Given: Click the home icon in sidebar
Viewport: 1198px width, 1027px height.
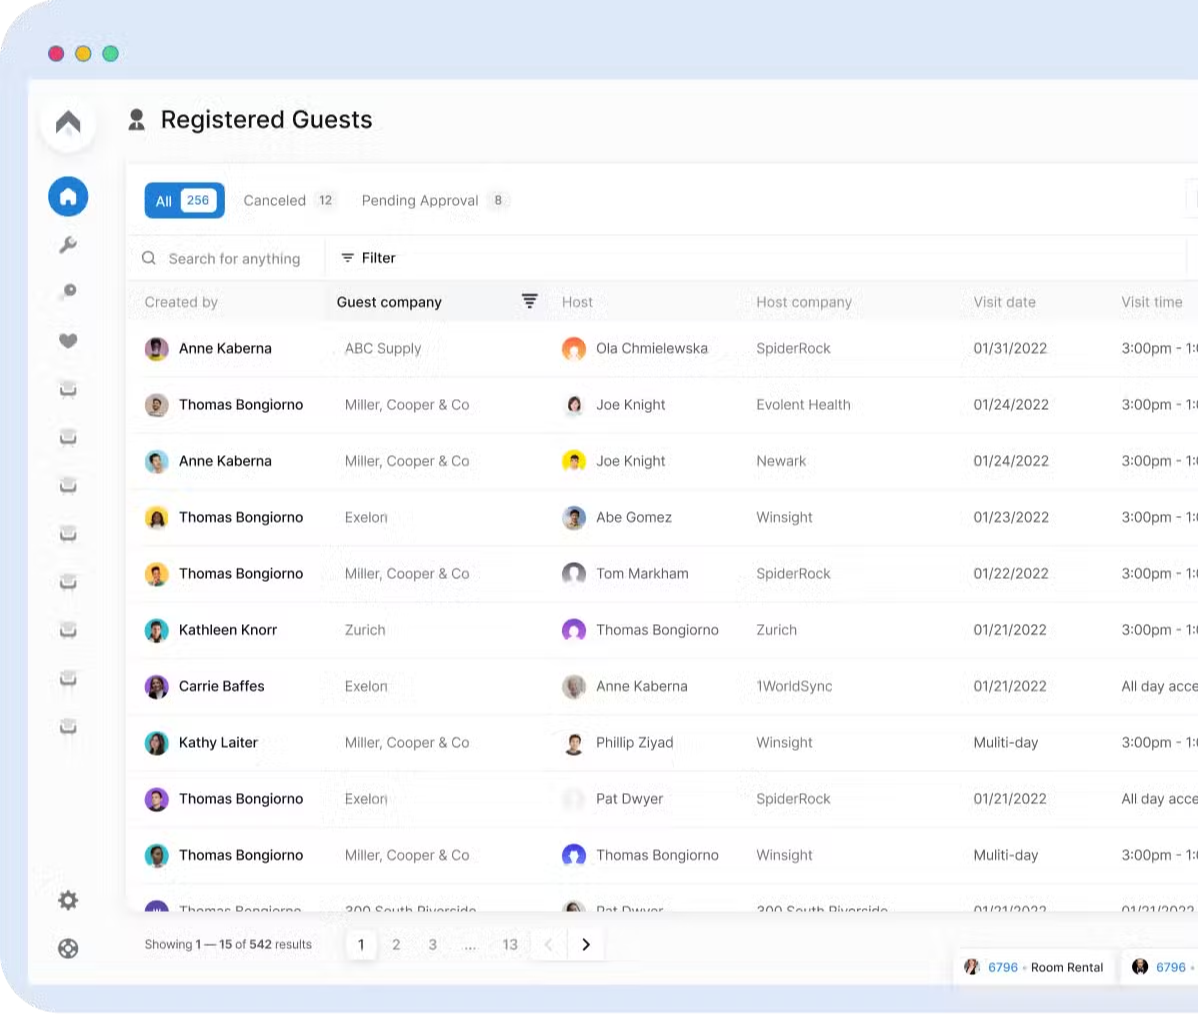Looking at the screenshot, I should pyautogui.click(x=68, y=197).
